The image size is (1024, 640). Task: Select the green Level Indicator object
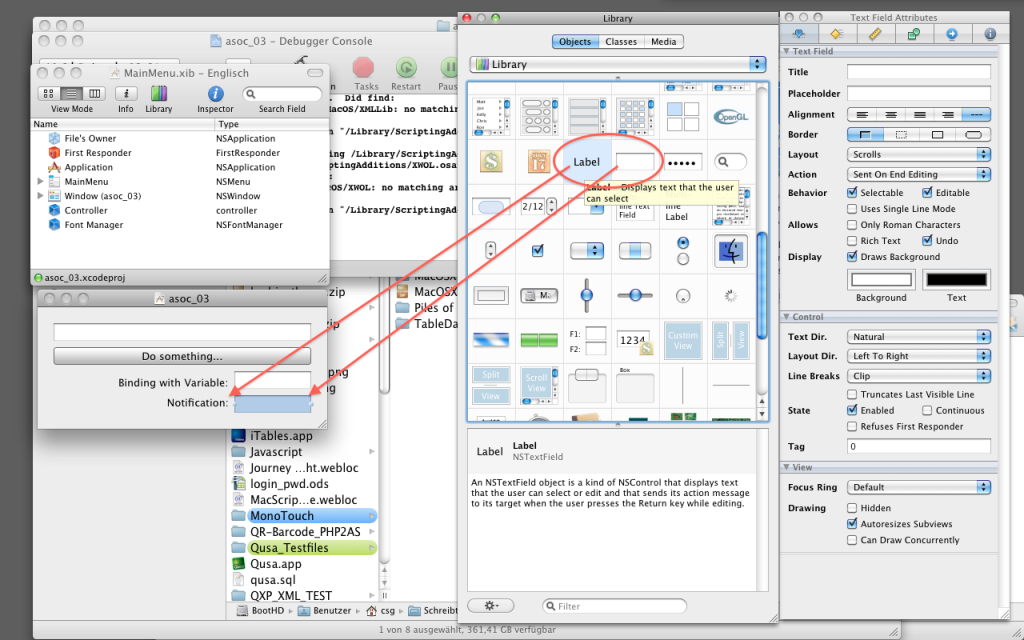coord(539,340)
